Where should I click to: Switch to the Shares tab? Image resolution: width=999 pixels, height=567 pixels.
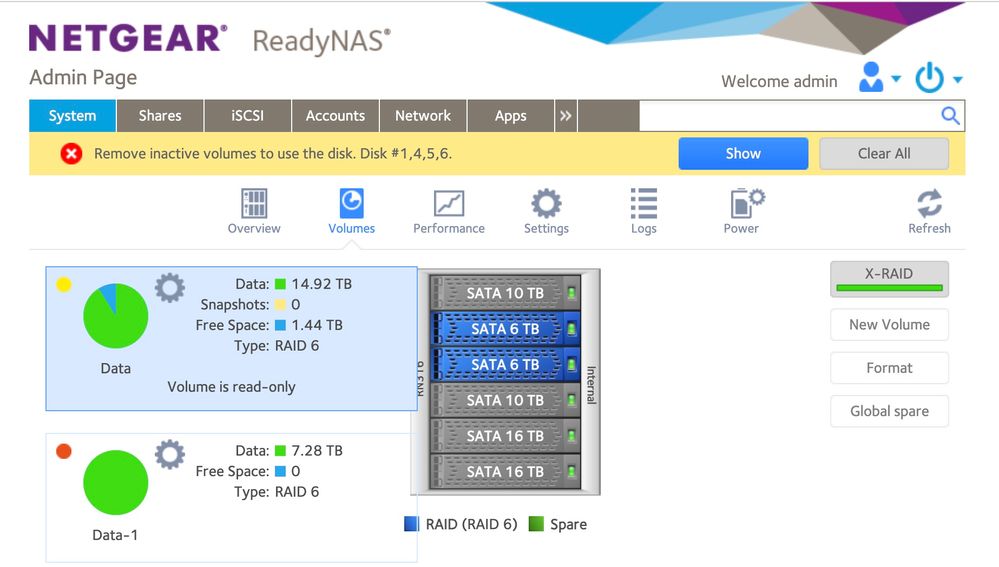pos(160,116)
